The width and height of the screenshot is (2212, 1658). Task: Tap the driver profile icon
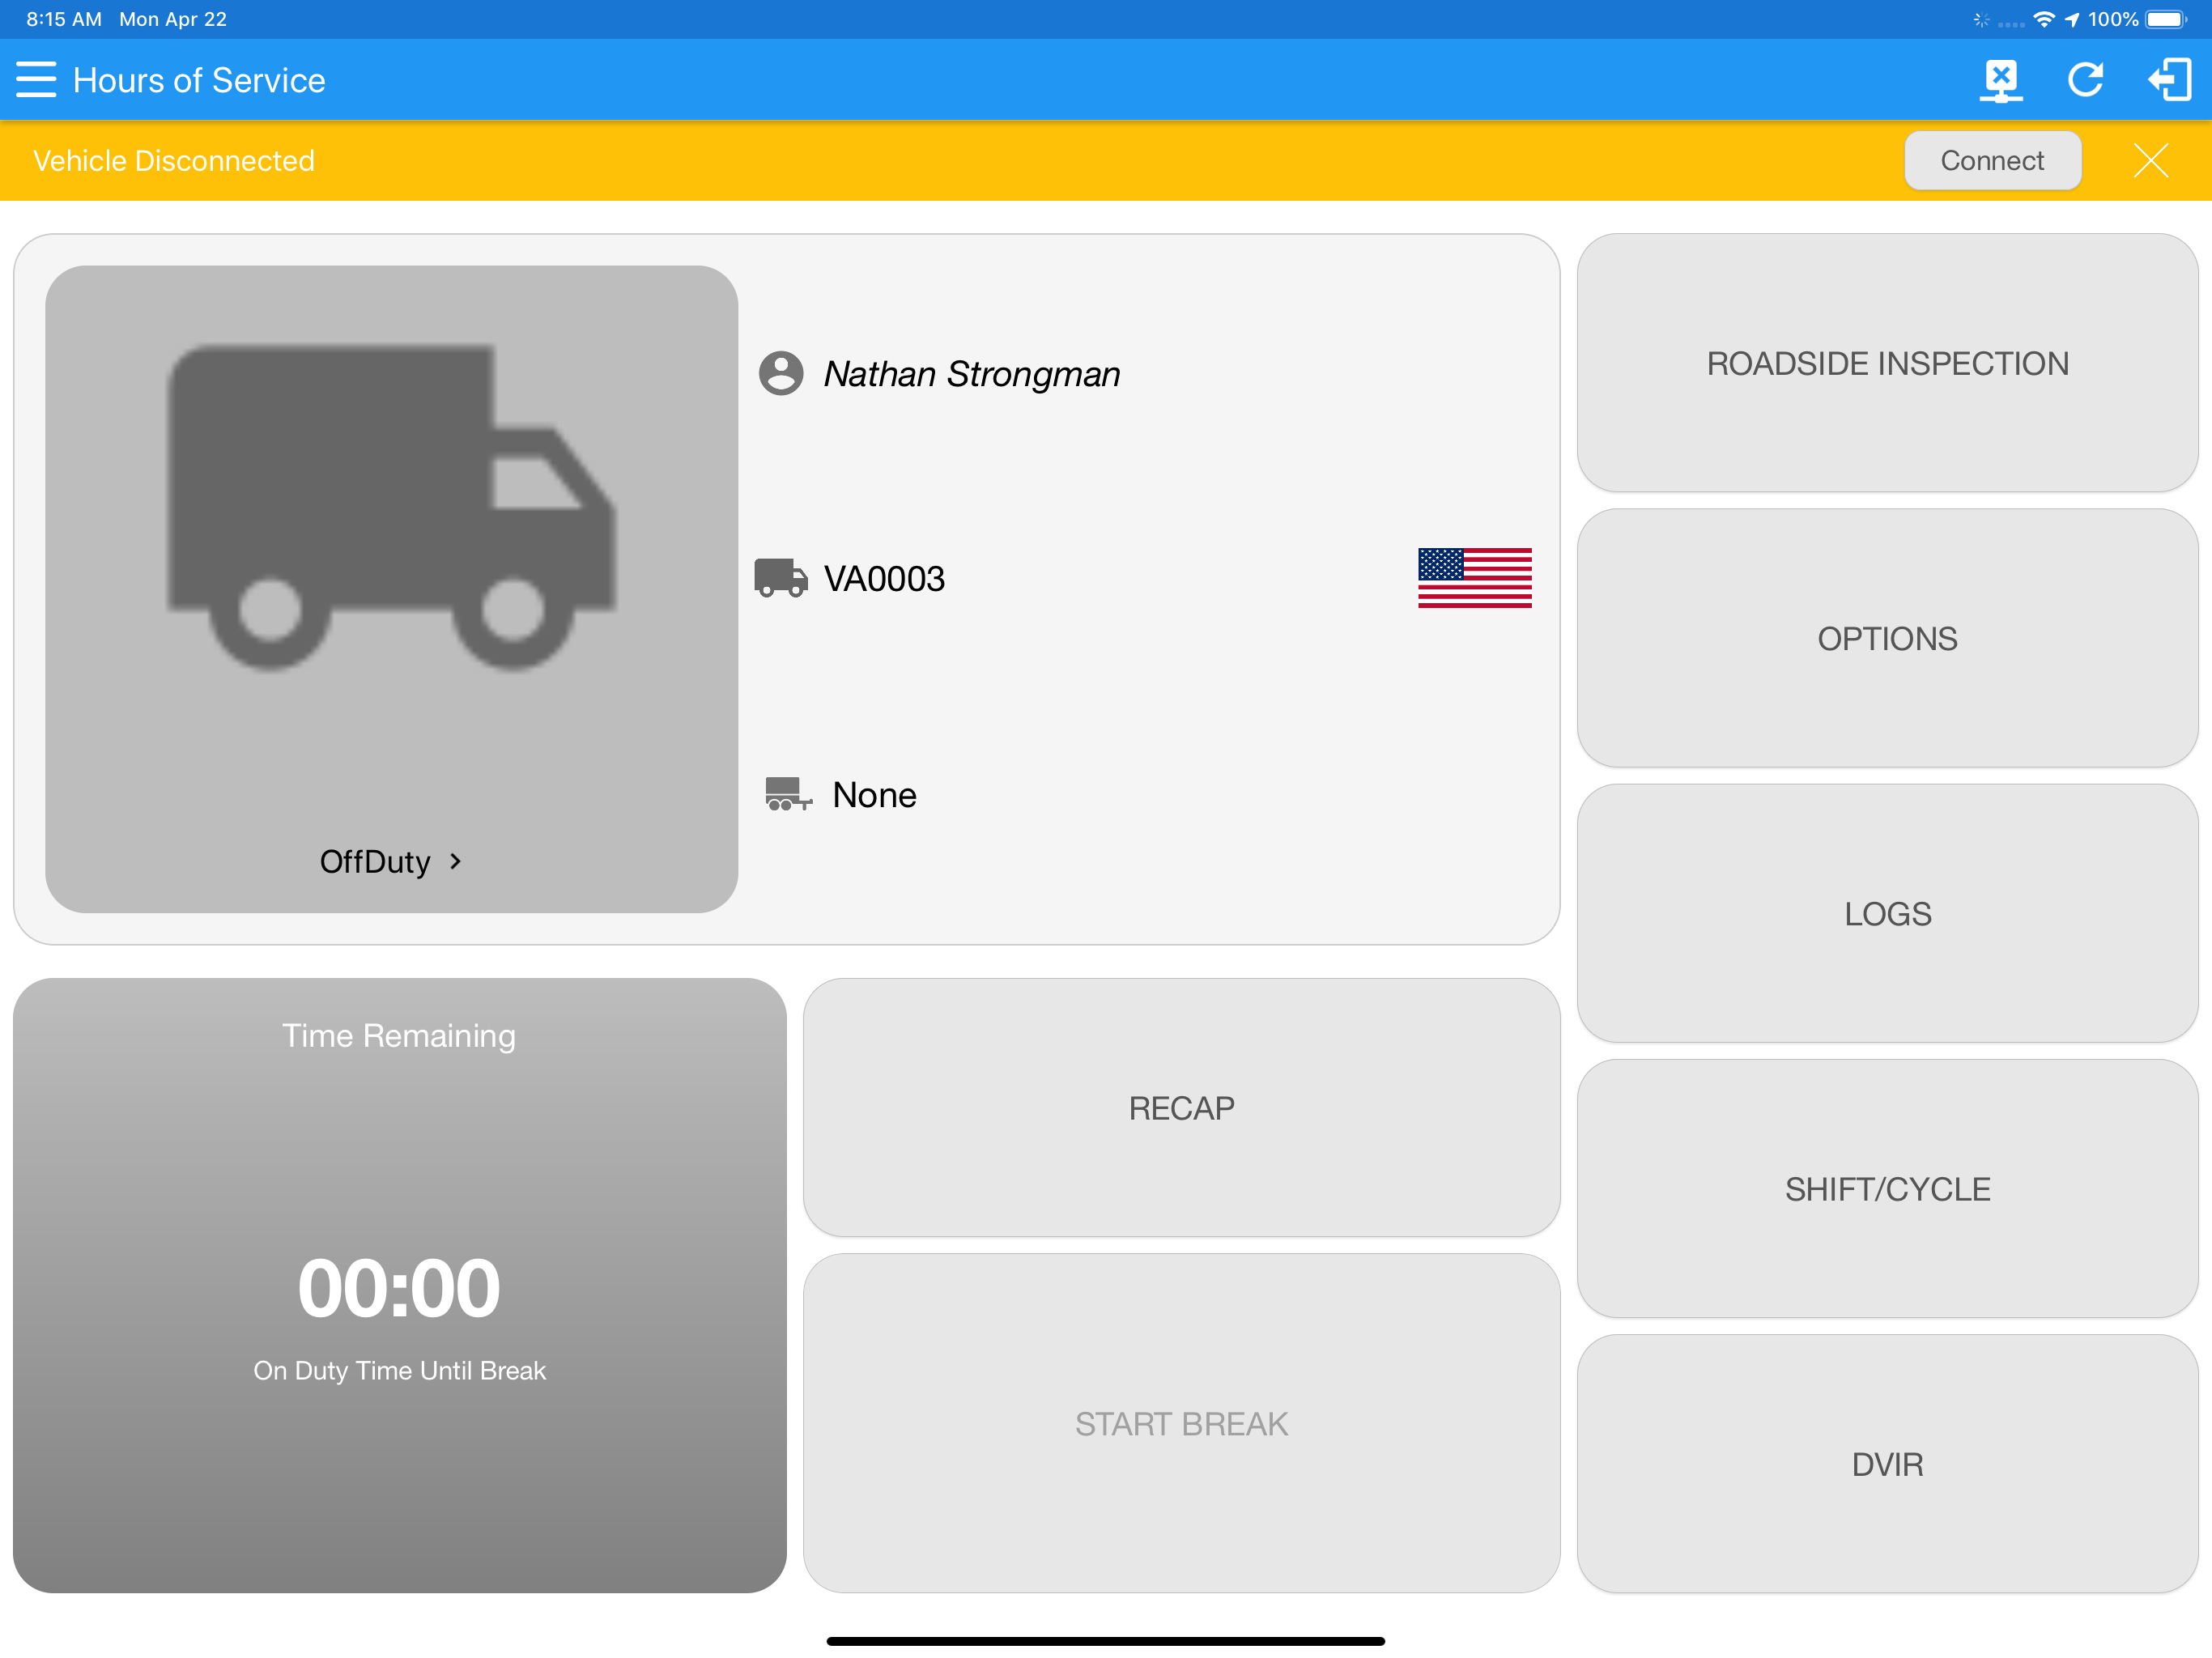tap(781, 373)
